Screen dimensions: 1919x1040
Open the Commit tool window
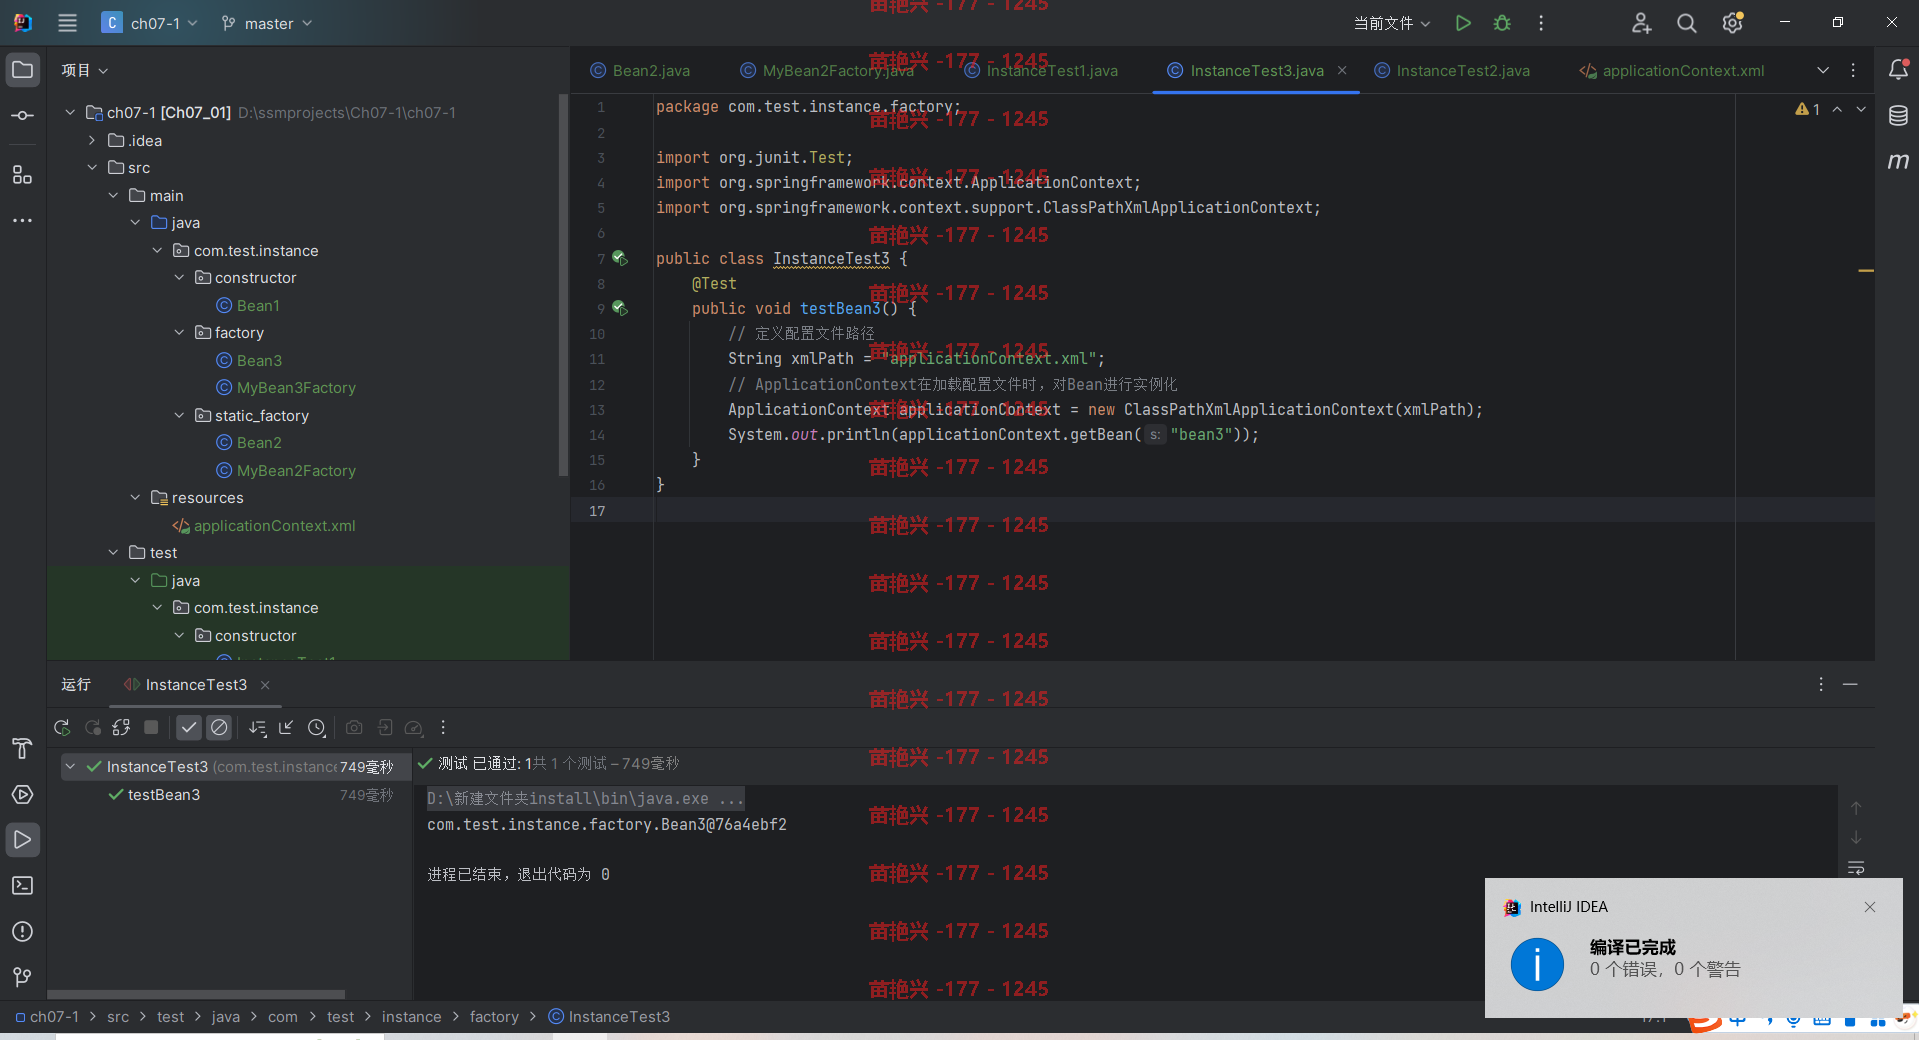pos(22,116)
